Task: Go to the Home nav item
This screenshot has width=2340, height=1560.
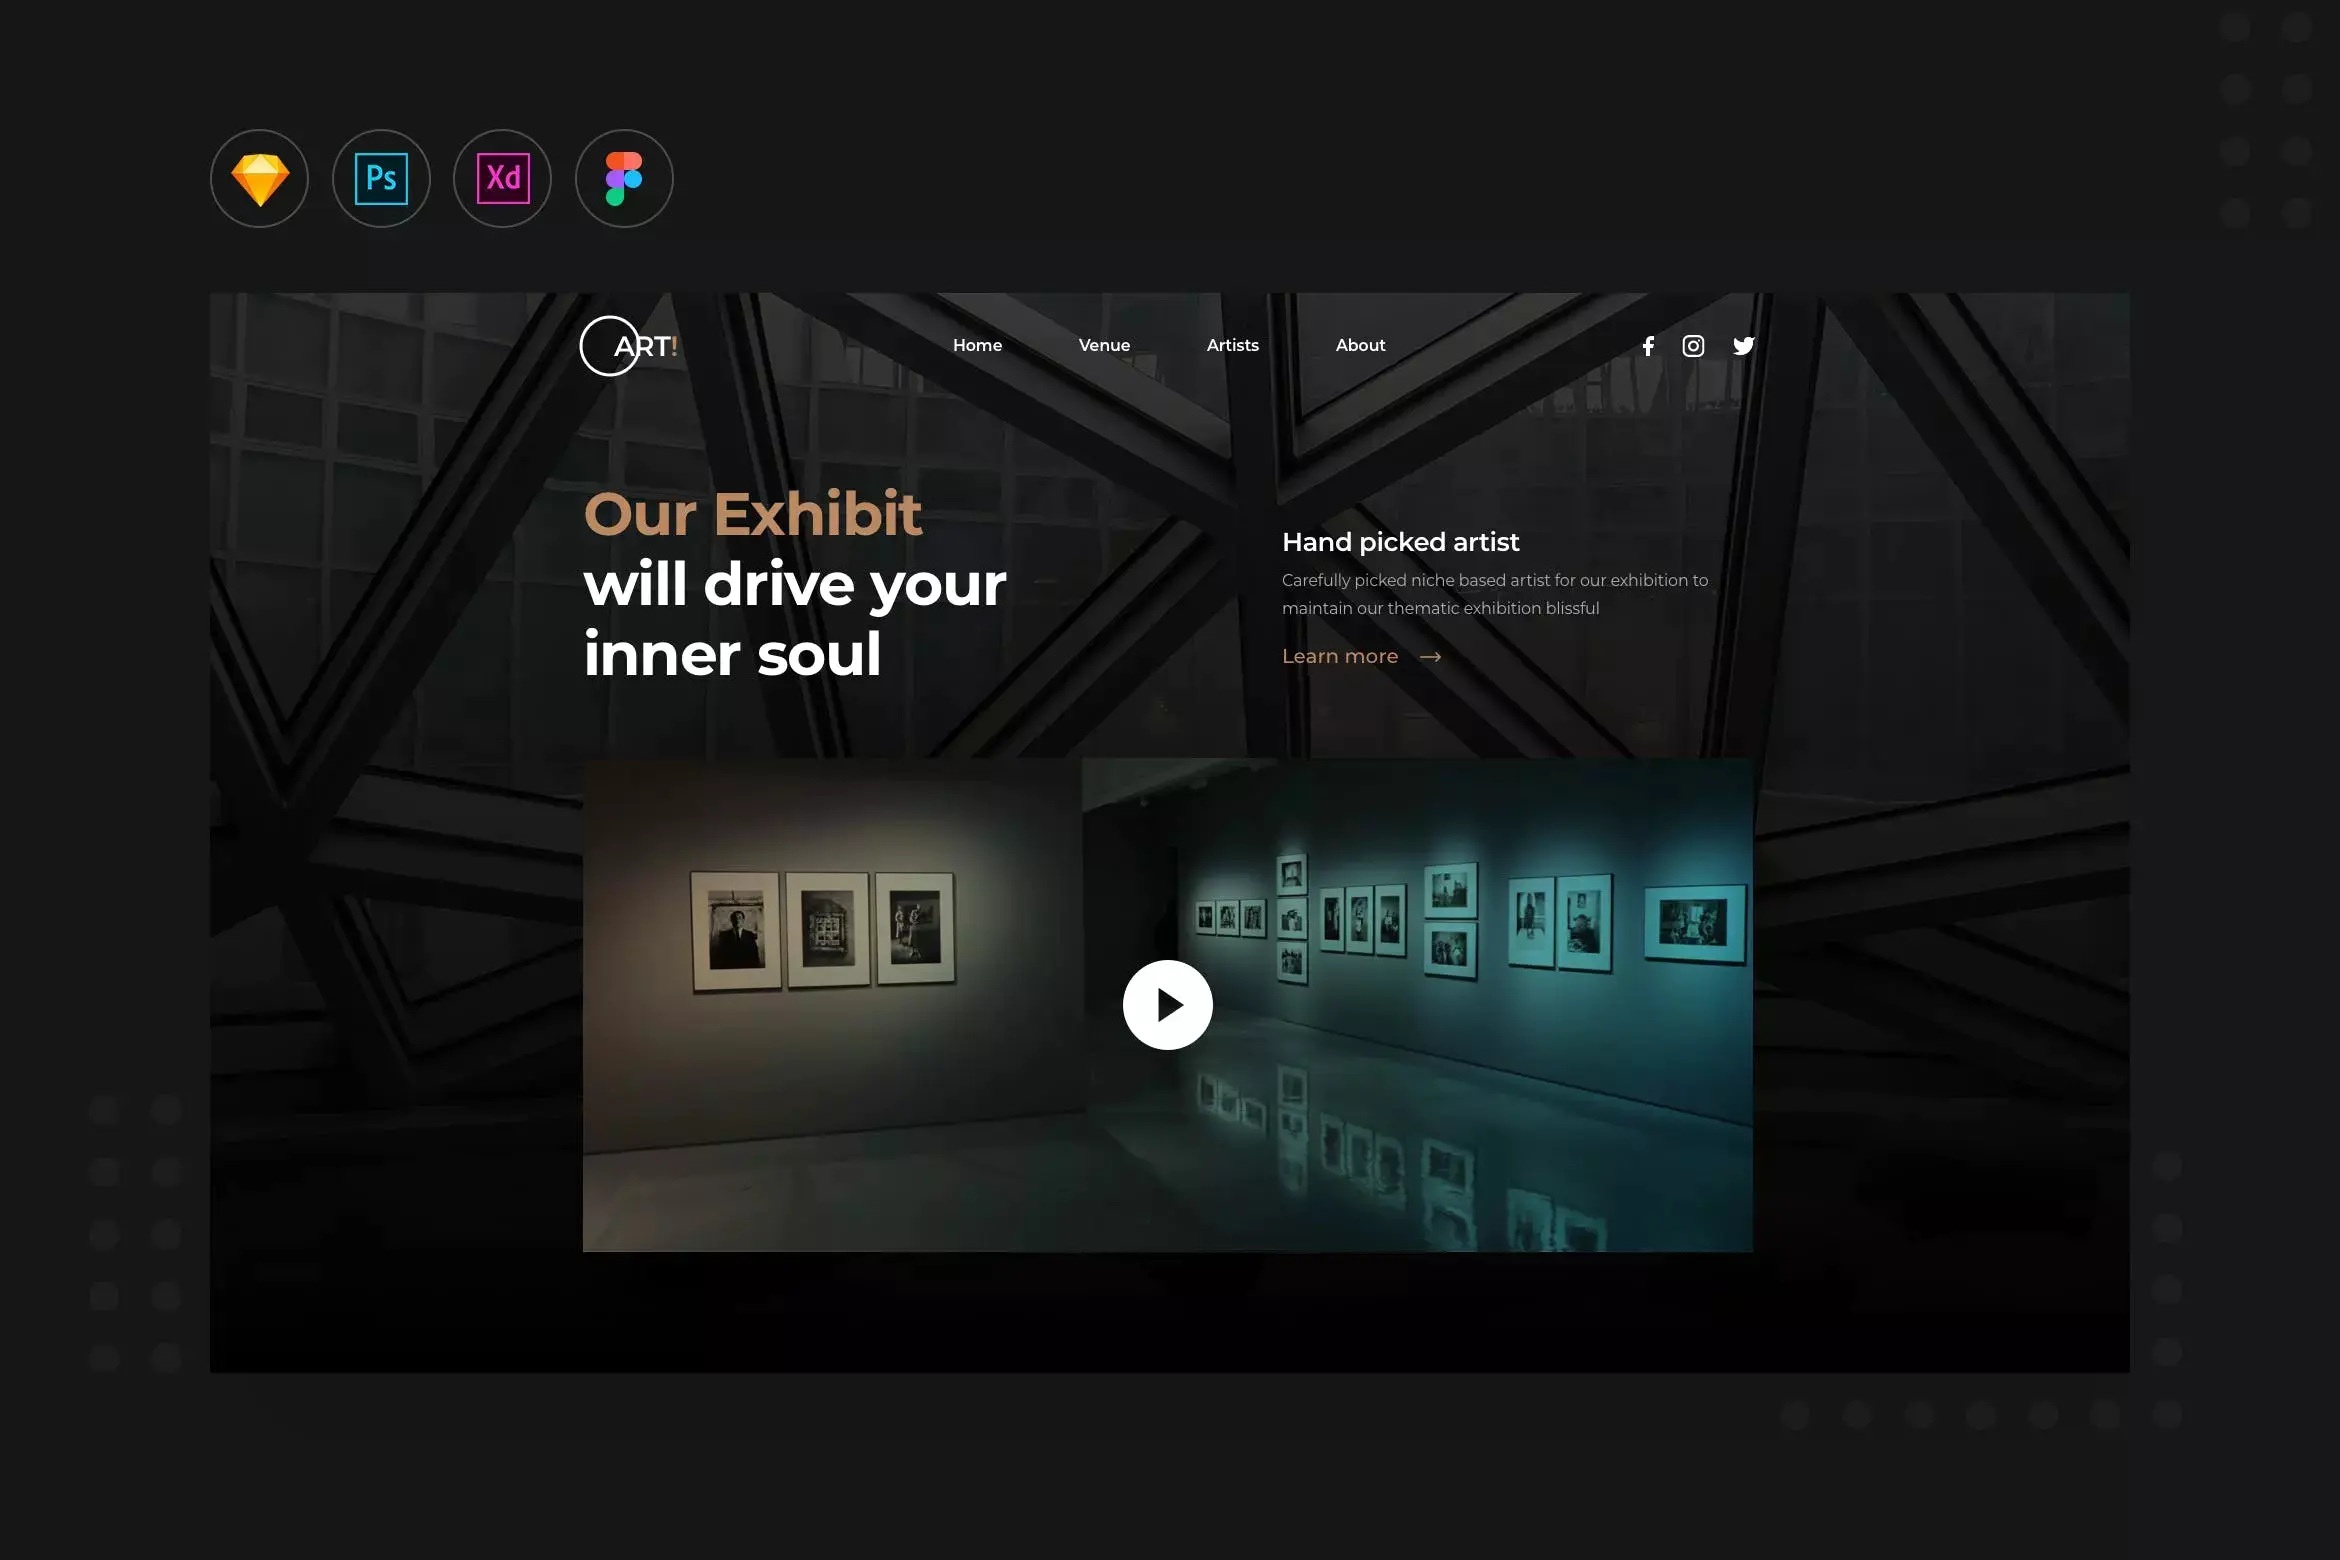Action: tap(977, 345)
